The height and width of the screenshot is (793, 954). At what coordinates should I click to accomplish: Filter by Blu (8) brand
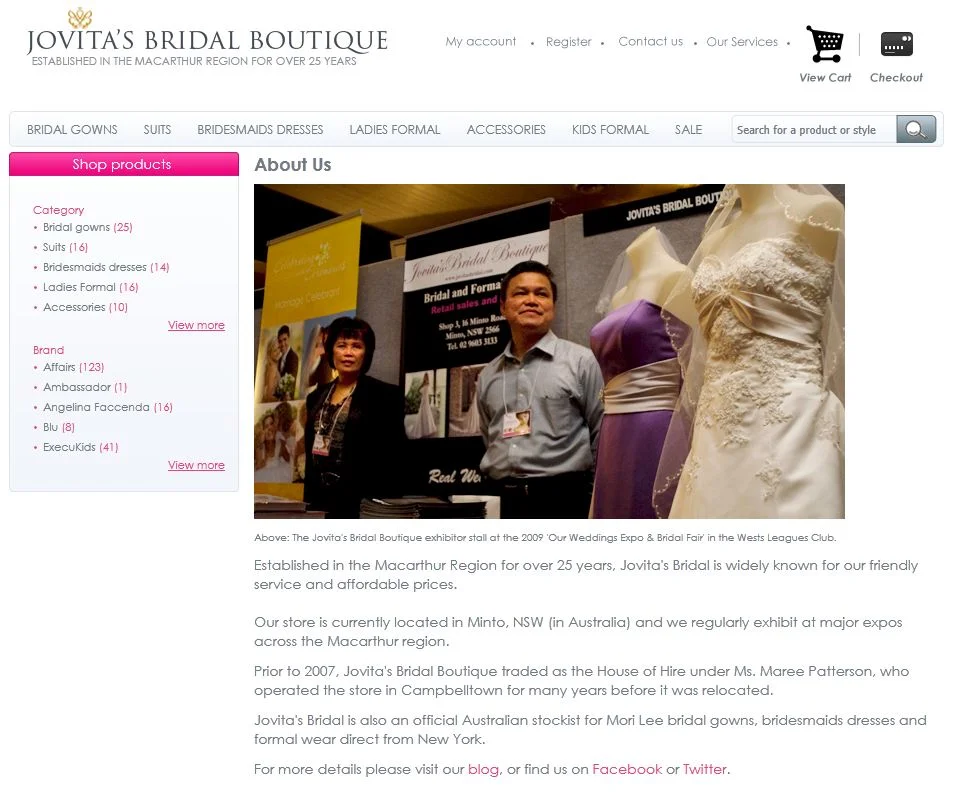click(58, 427)
